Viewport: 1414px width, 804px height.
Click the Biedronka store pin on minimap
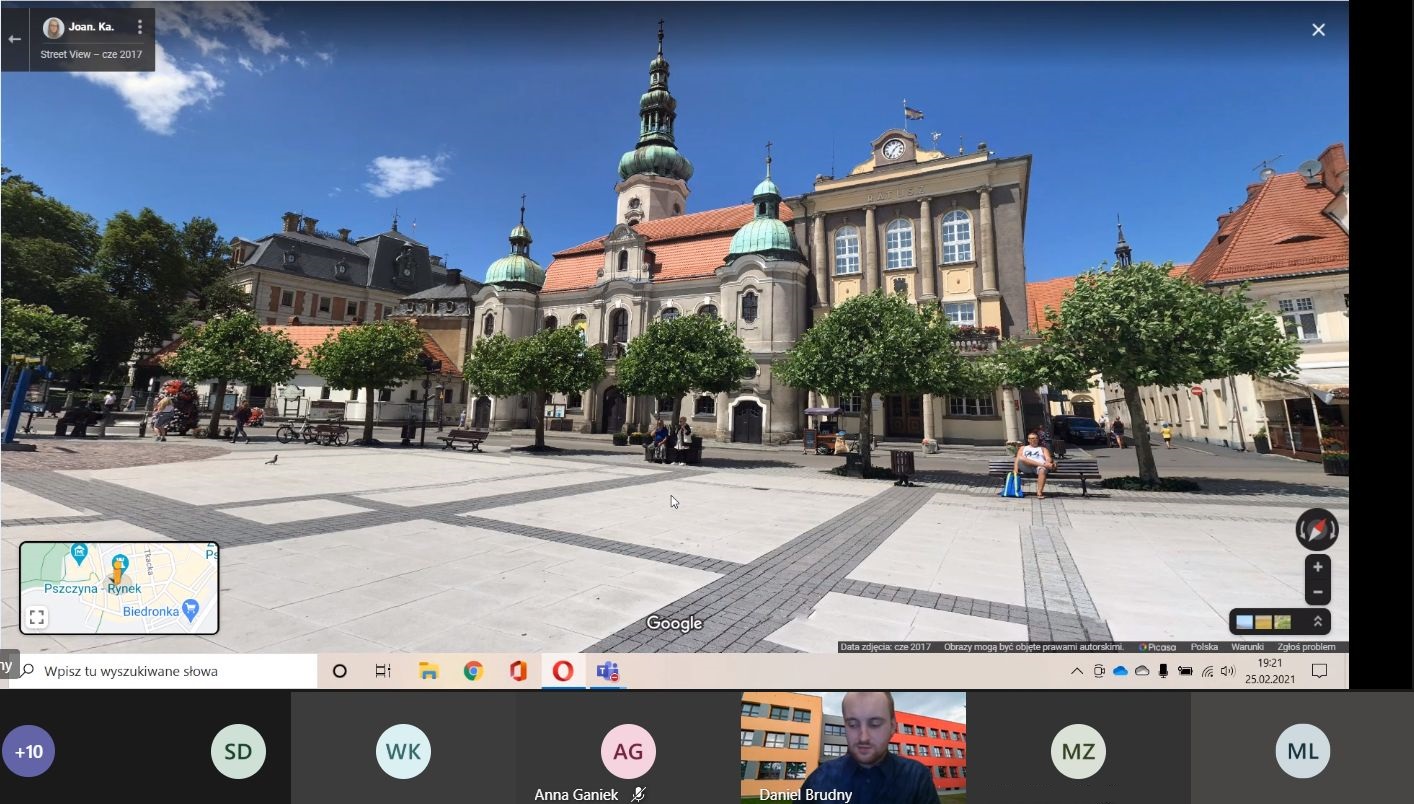[191, 609]
